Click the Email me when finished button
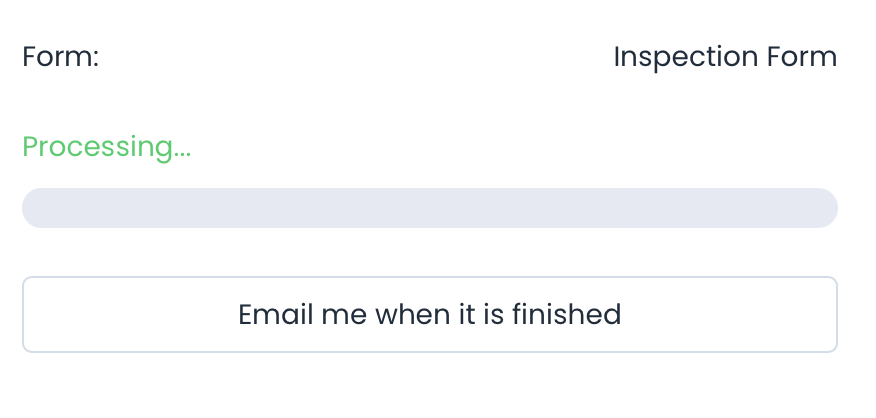Image resolution: width=876 pixels, height=418 pixels. click(x=429, y=315)
